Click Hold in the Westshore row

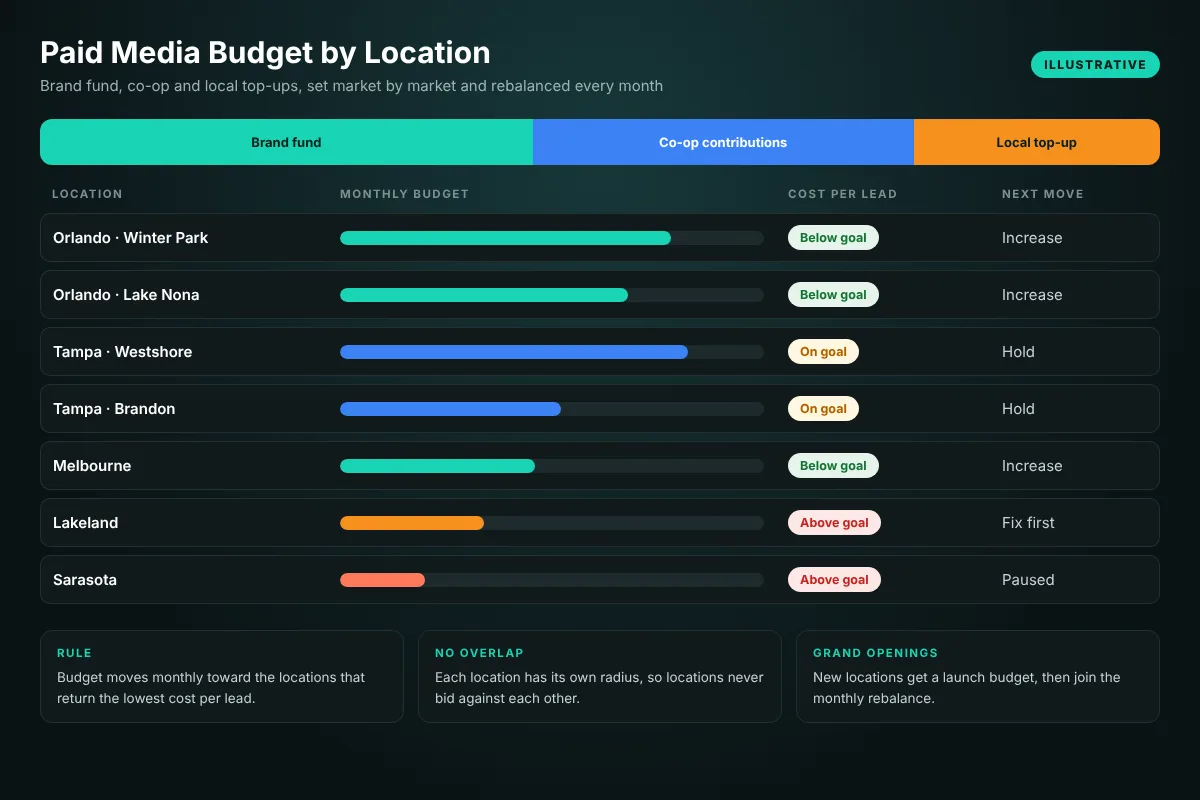point(1018,352)
